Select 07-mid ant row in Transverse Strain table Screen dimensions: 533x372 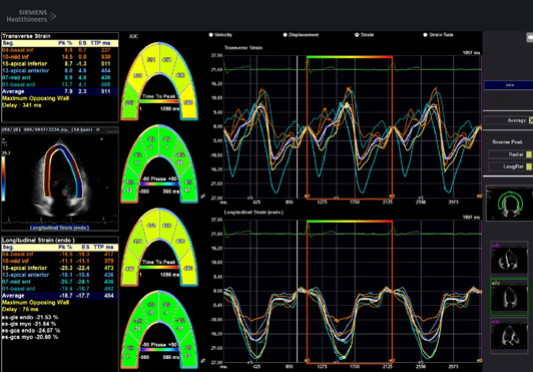[x=60, y=78]
